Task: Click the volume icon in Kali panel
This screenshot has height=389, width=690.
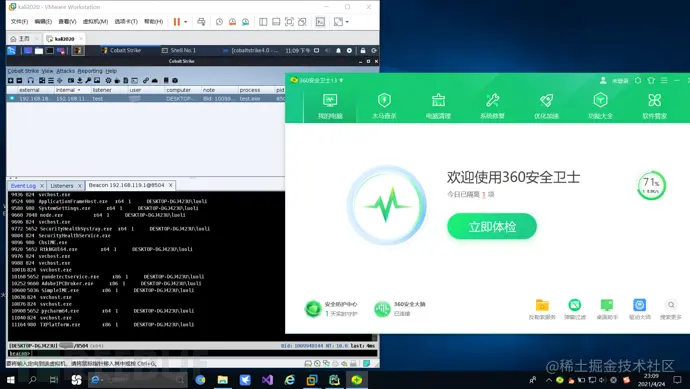Action: (x=327, y=51)
